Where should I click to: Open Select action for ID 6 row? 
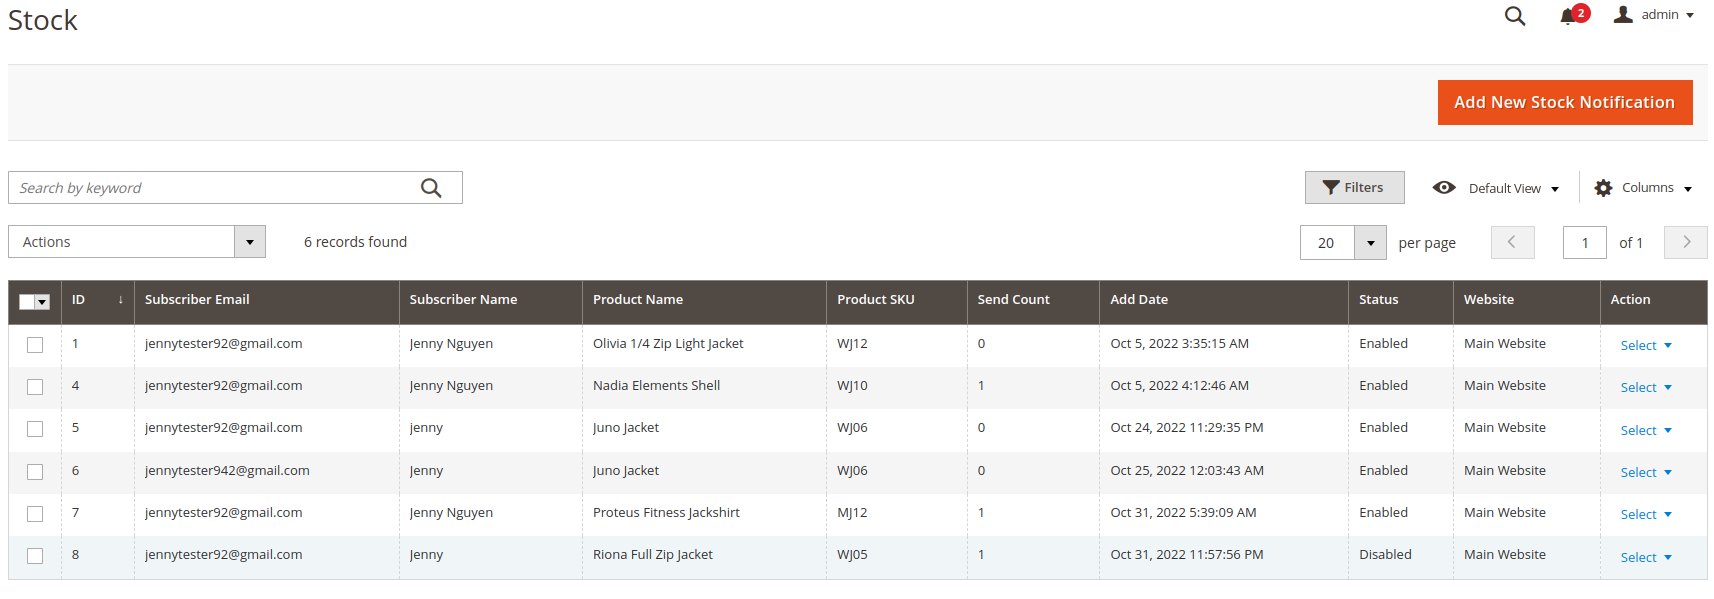(x=1645, y=472)
